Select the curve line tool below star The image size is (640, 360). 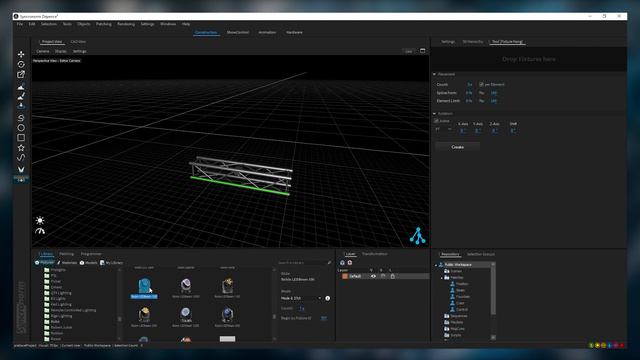(21, 158)
